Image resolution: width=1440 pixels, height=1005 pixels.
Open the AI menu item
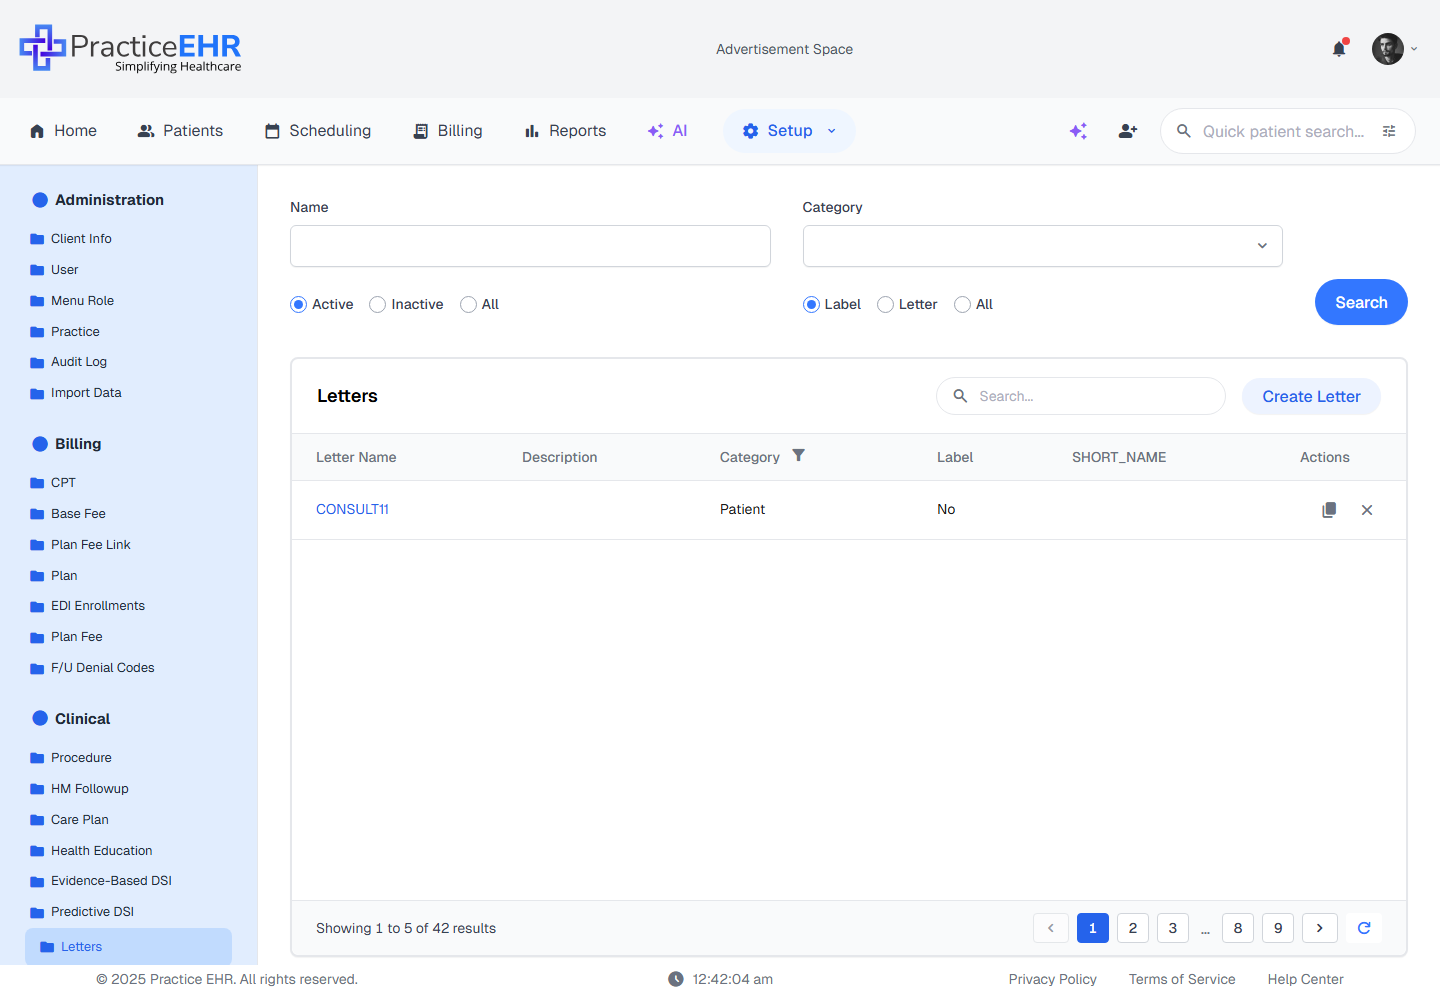667,131
